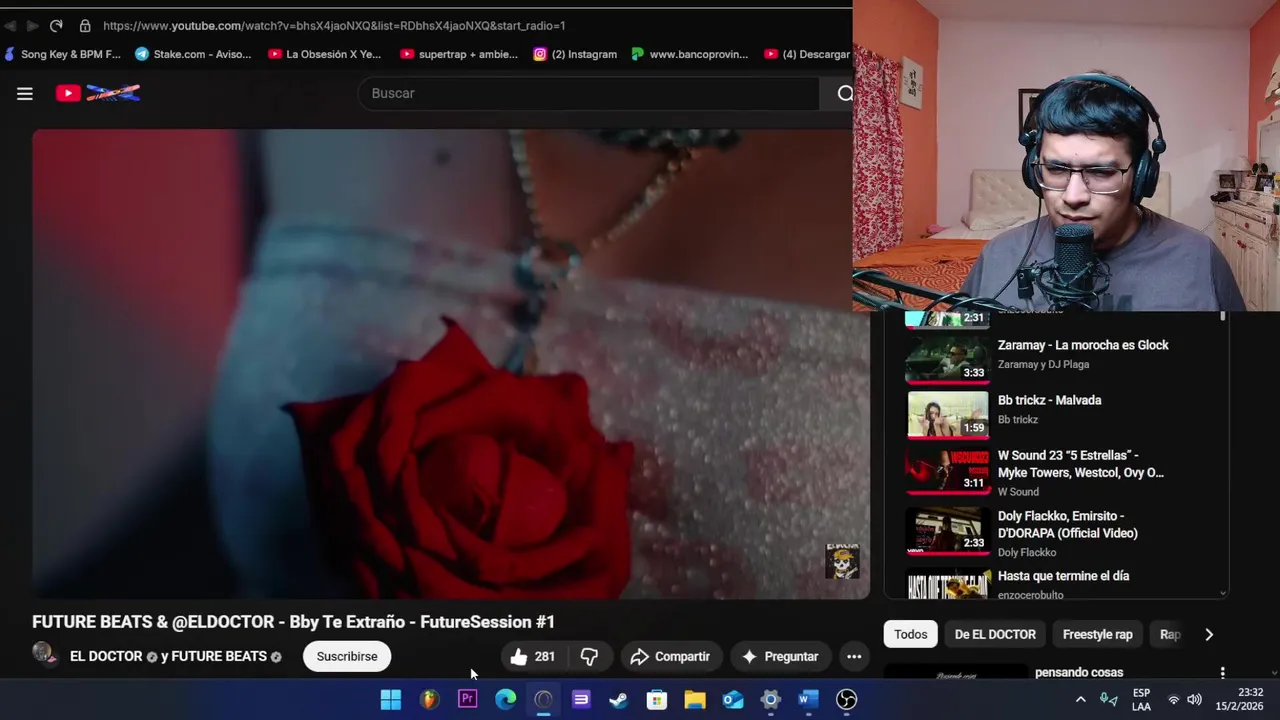This screenshot has height=720, width=1280.
Task: Go forward with browser forward arrow
Action: [33, 25]
